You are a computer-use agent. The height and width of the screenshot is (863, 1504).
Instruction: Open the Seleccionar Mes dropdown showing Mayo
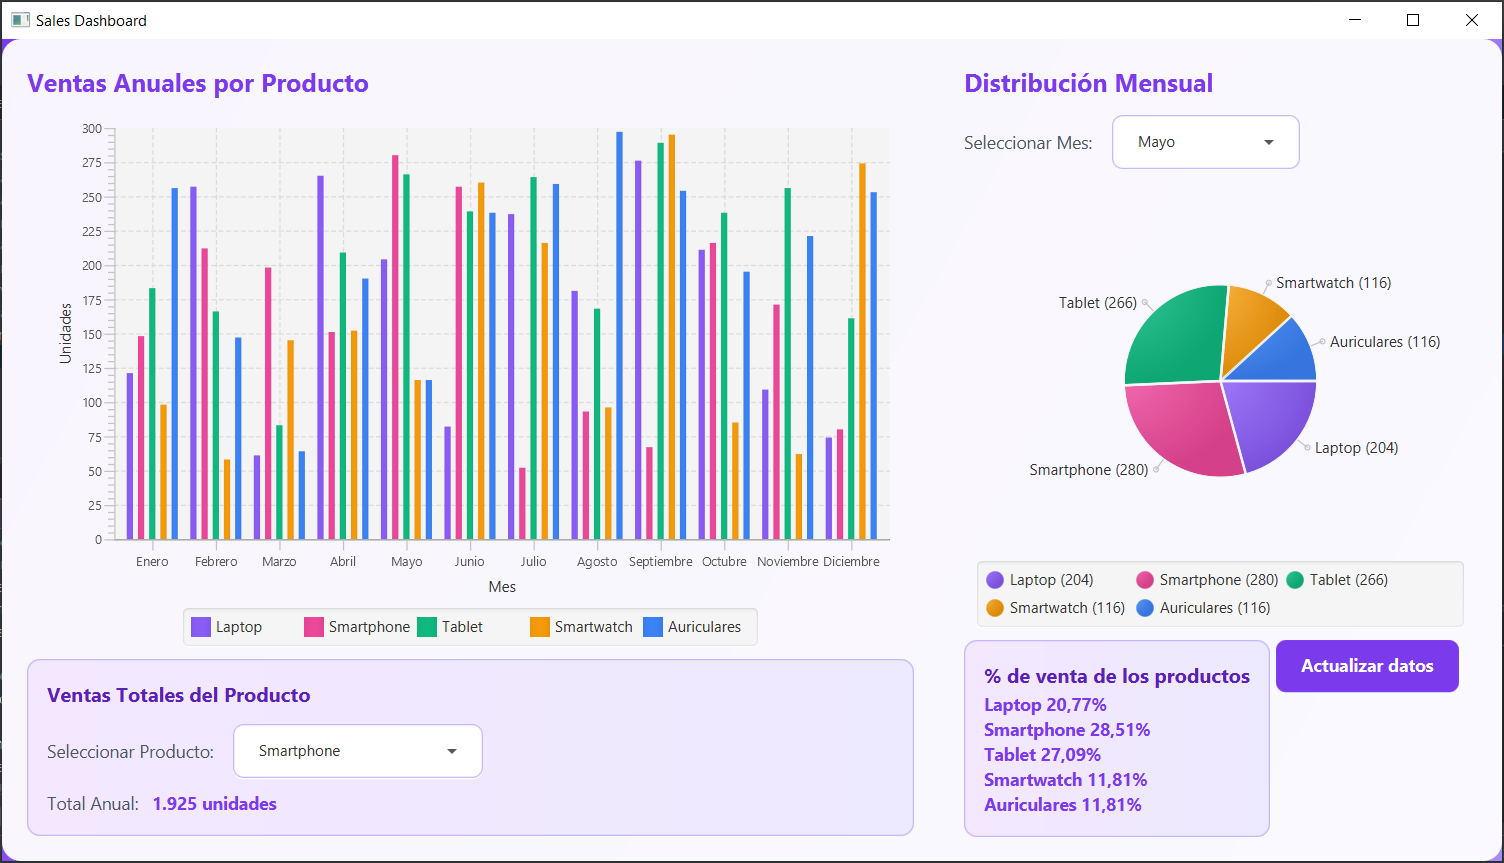point(1204,142)
